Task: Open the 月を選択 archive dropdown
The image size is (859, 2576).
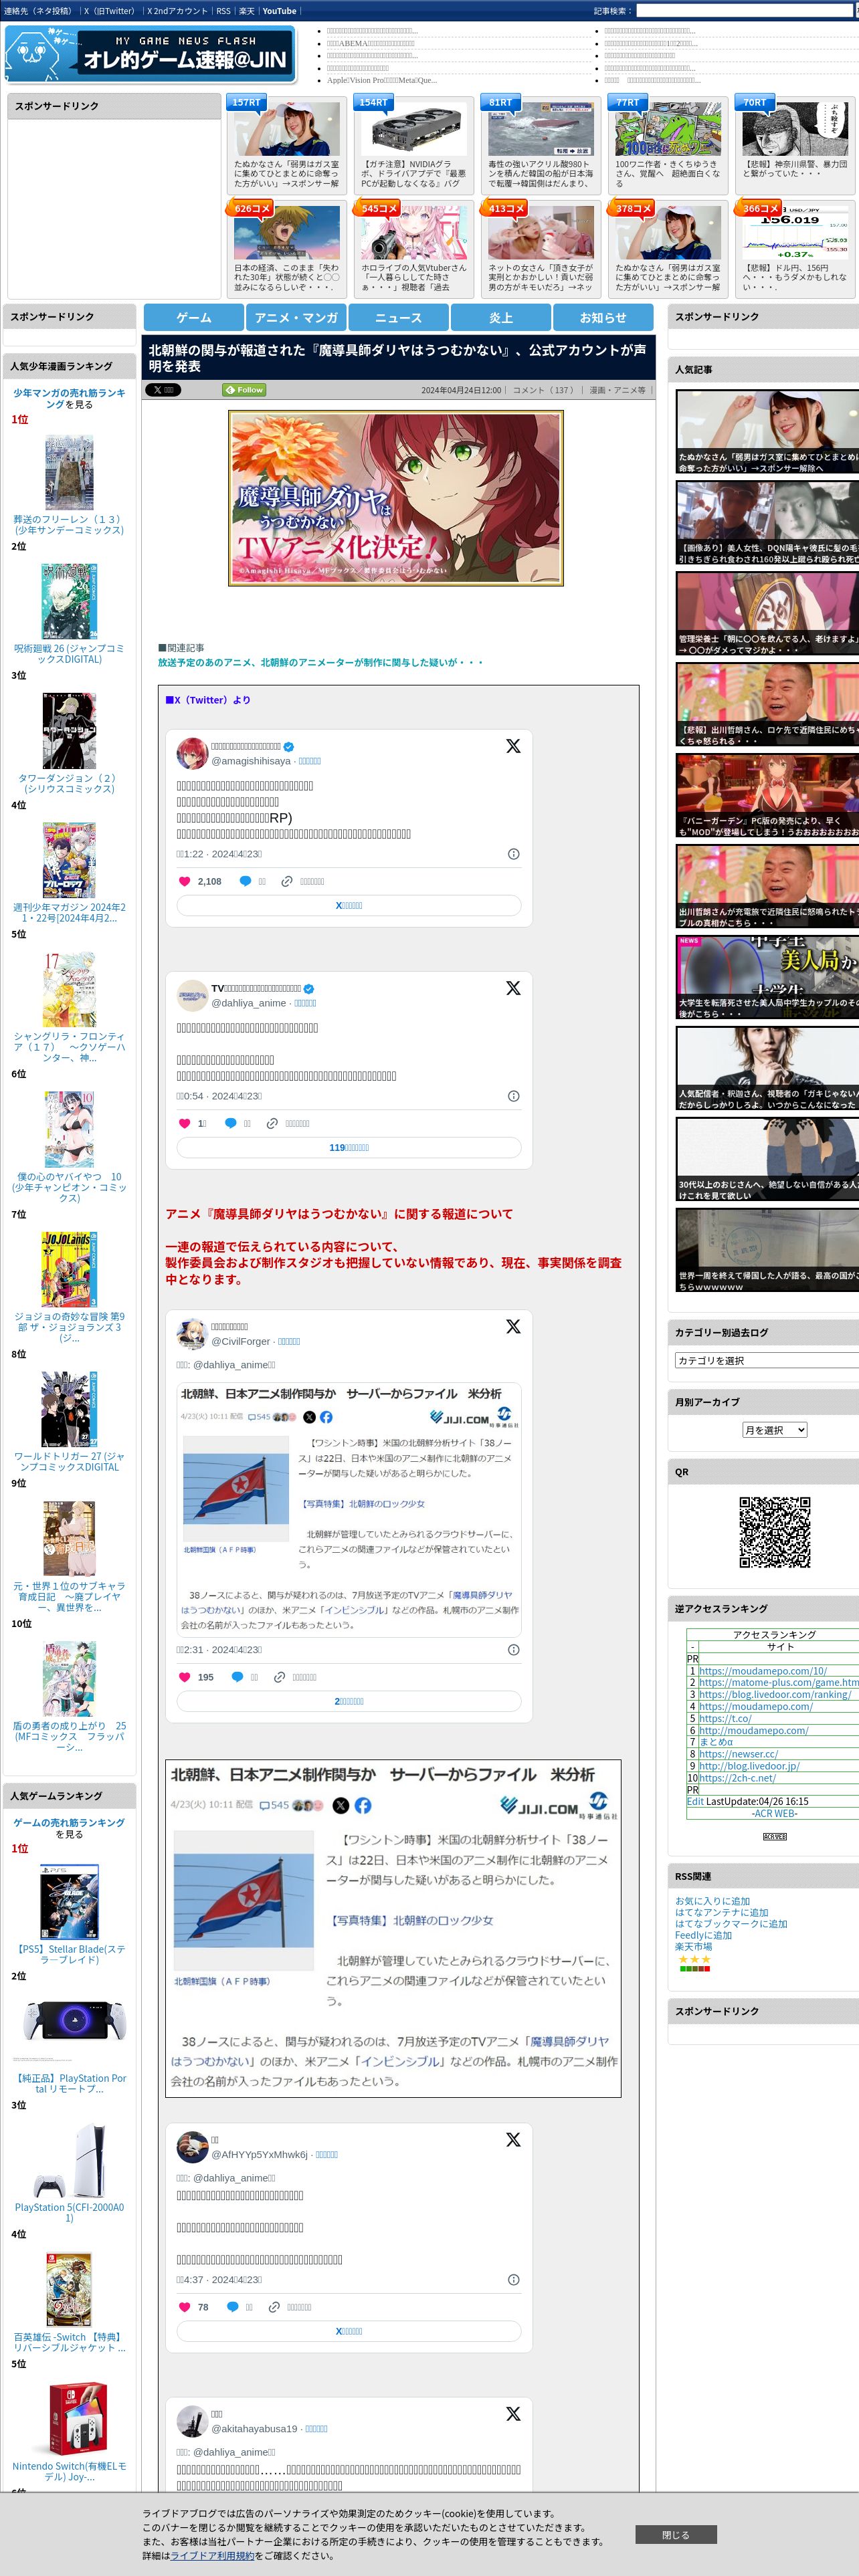Action: [x=774, y=1430]
